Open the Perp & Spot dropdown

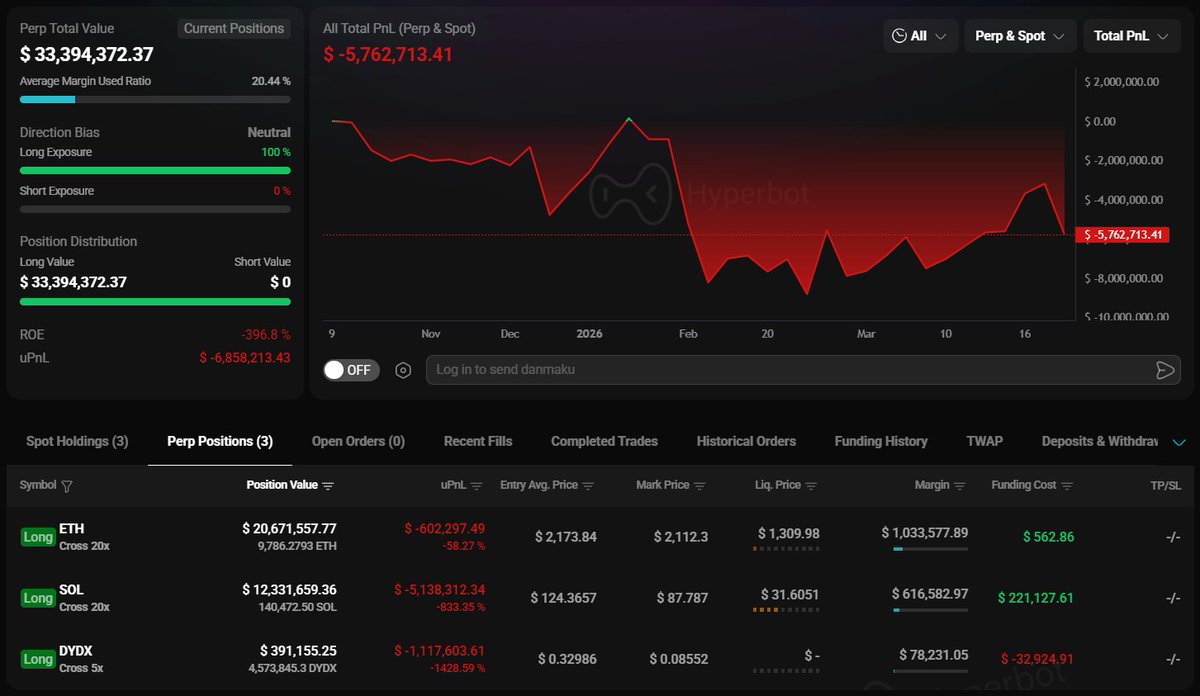click(1020, 36)
